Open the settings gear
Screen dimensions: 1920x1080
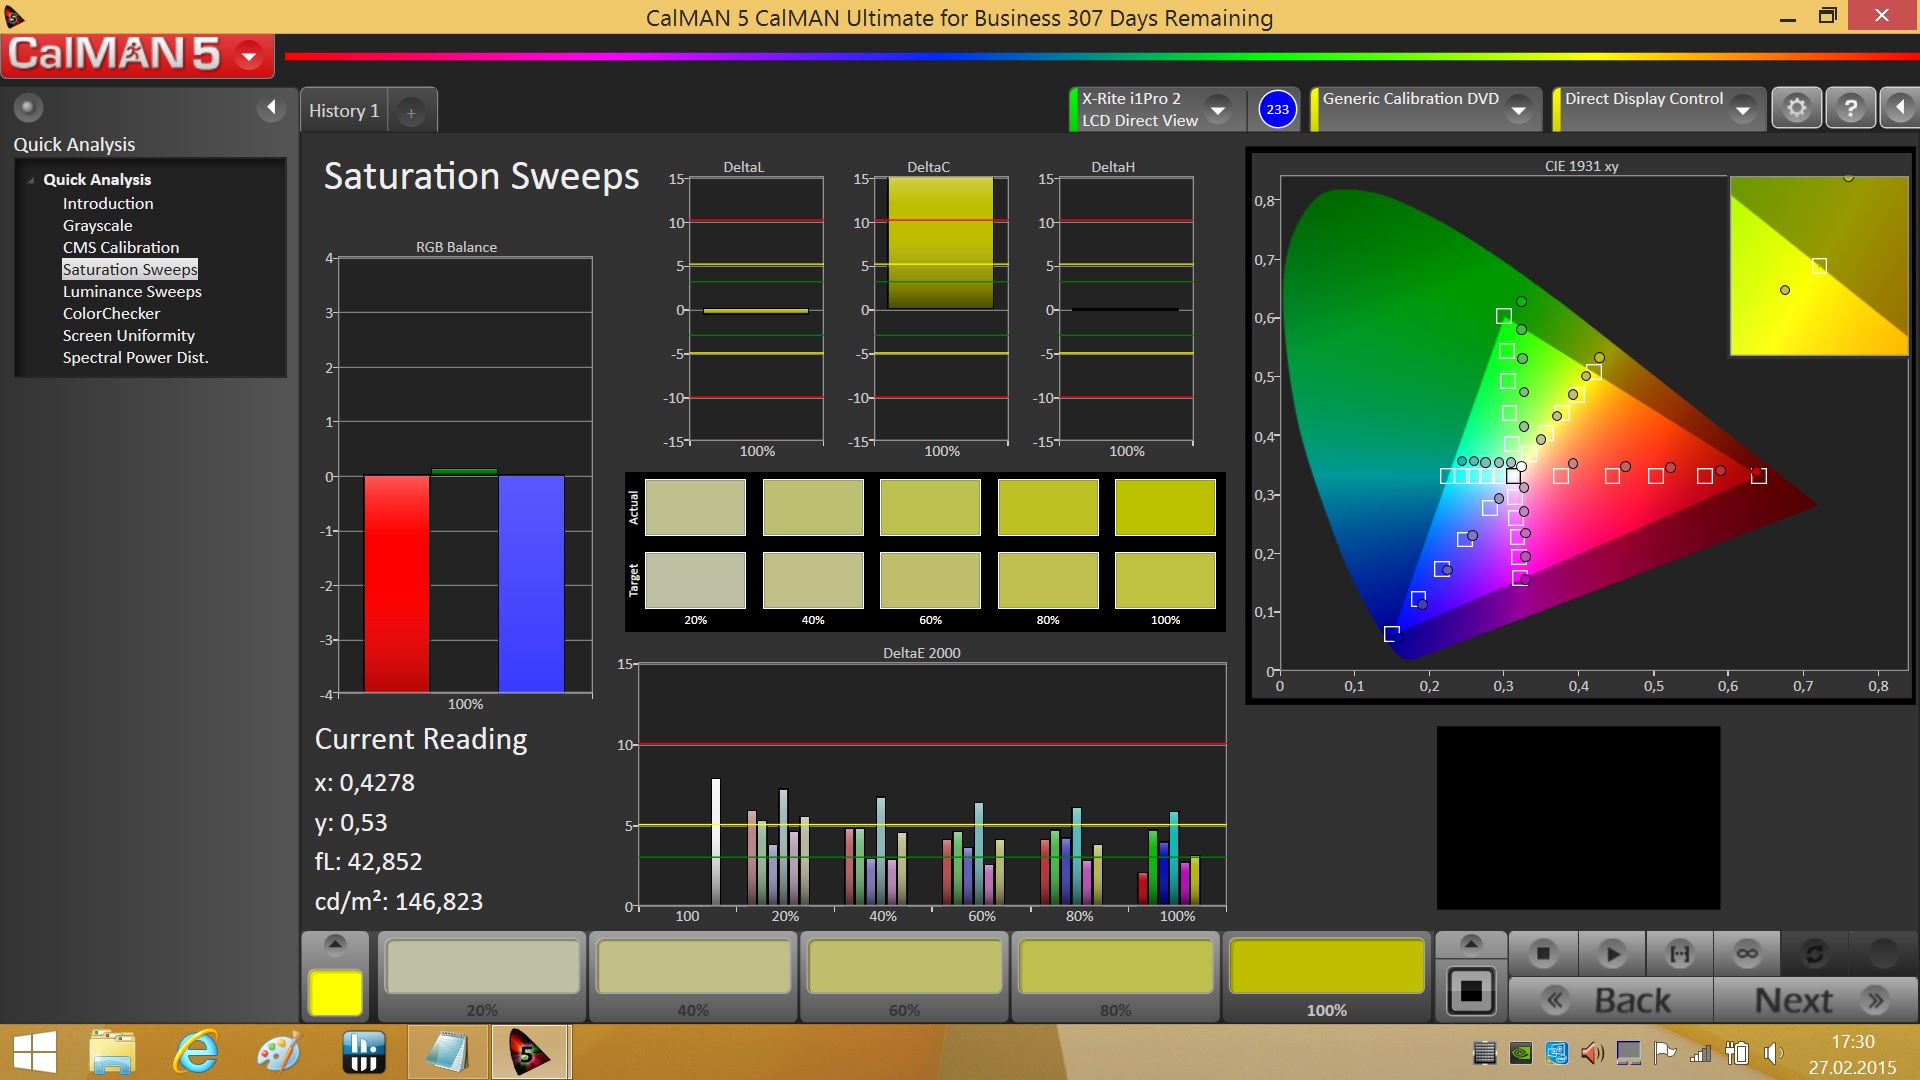(x=1797, y=108)
